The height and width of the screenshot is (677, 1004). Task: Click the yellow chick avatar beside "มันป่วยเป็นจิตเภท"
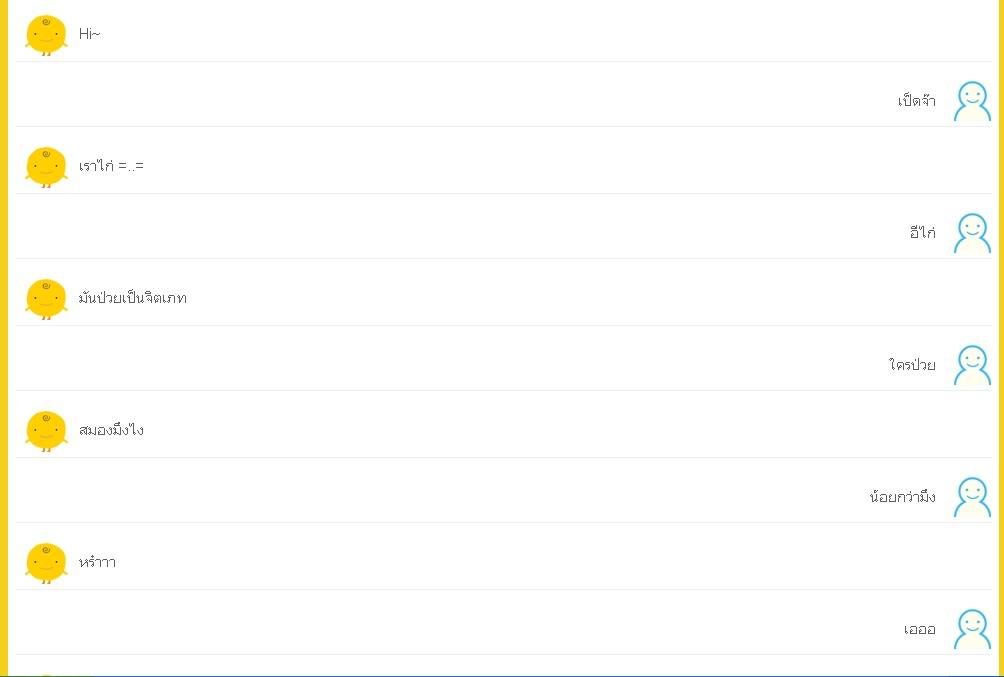(46, 299)
